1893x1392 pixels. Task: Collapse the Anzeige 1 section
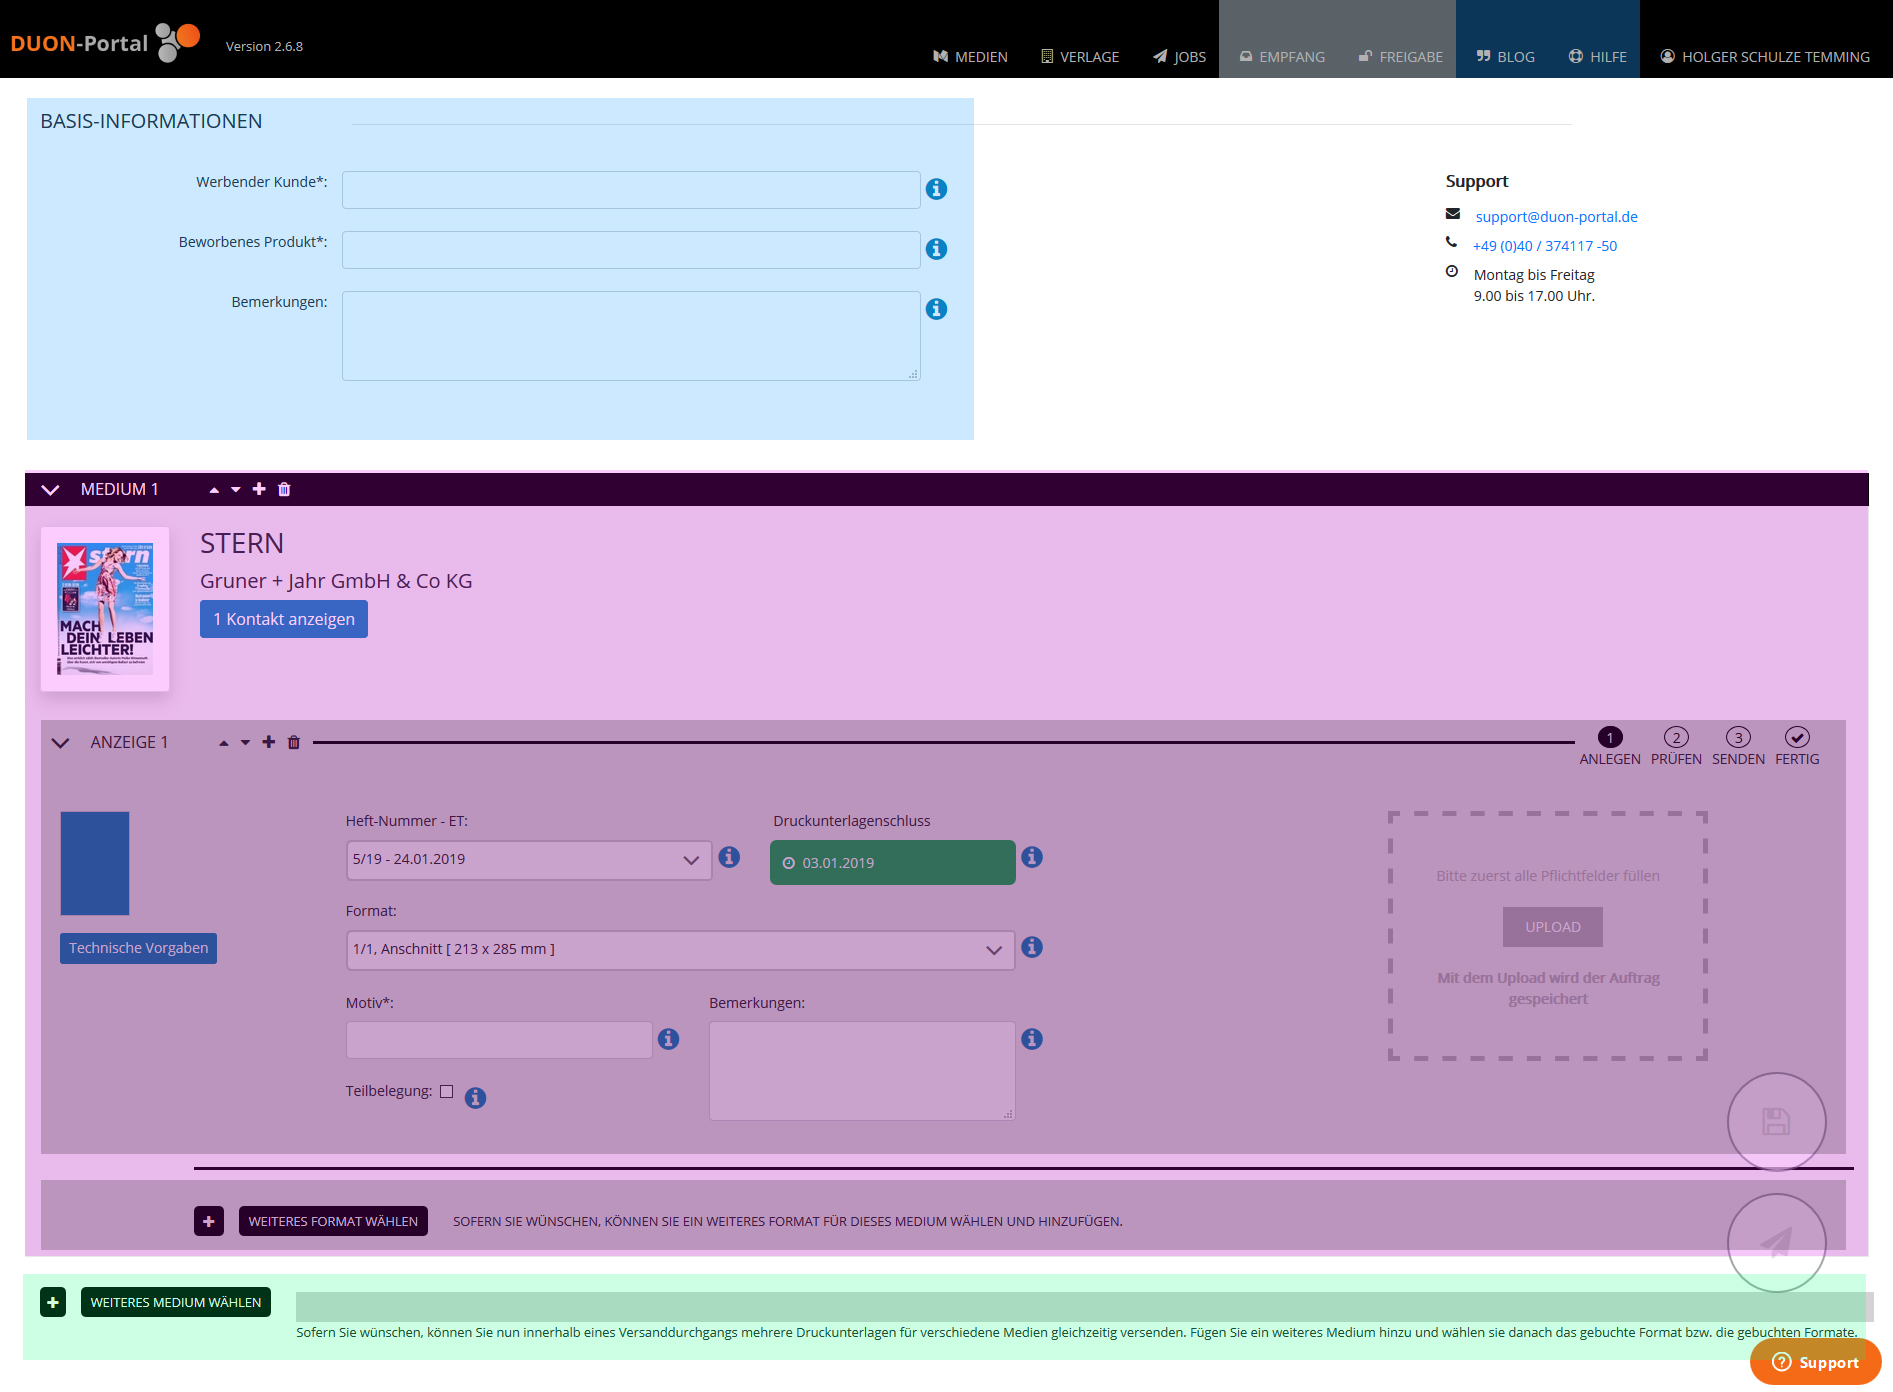60,743
